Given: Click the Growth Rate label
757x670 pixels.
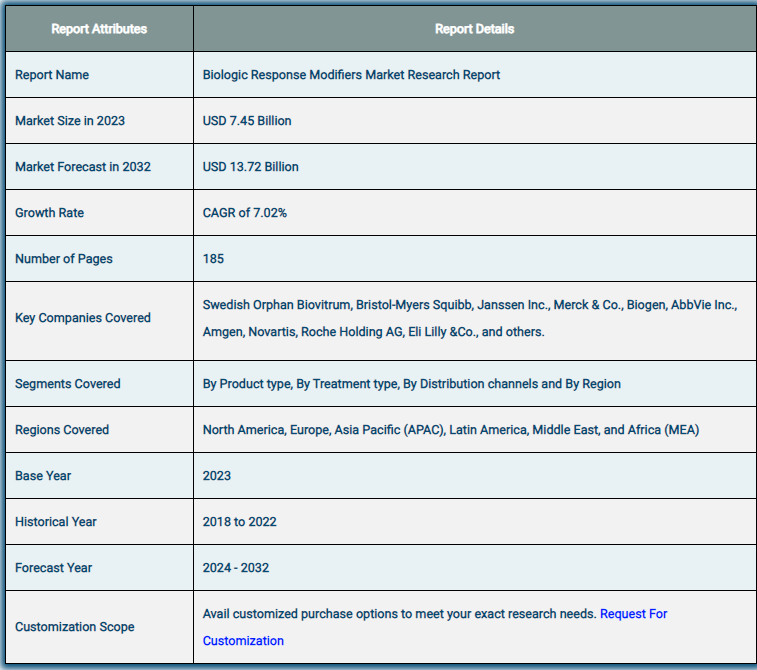Looking at the screenshot, I should pos(49,213).
